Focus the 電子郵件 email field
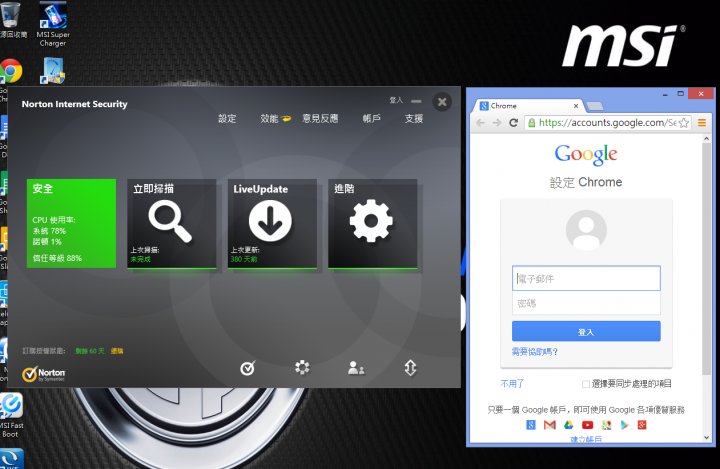720x469 pixels. (586, 278)
